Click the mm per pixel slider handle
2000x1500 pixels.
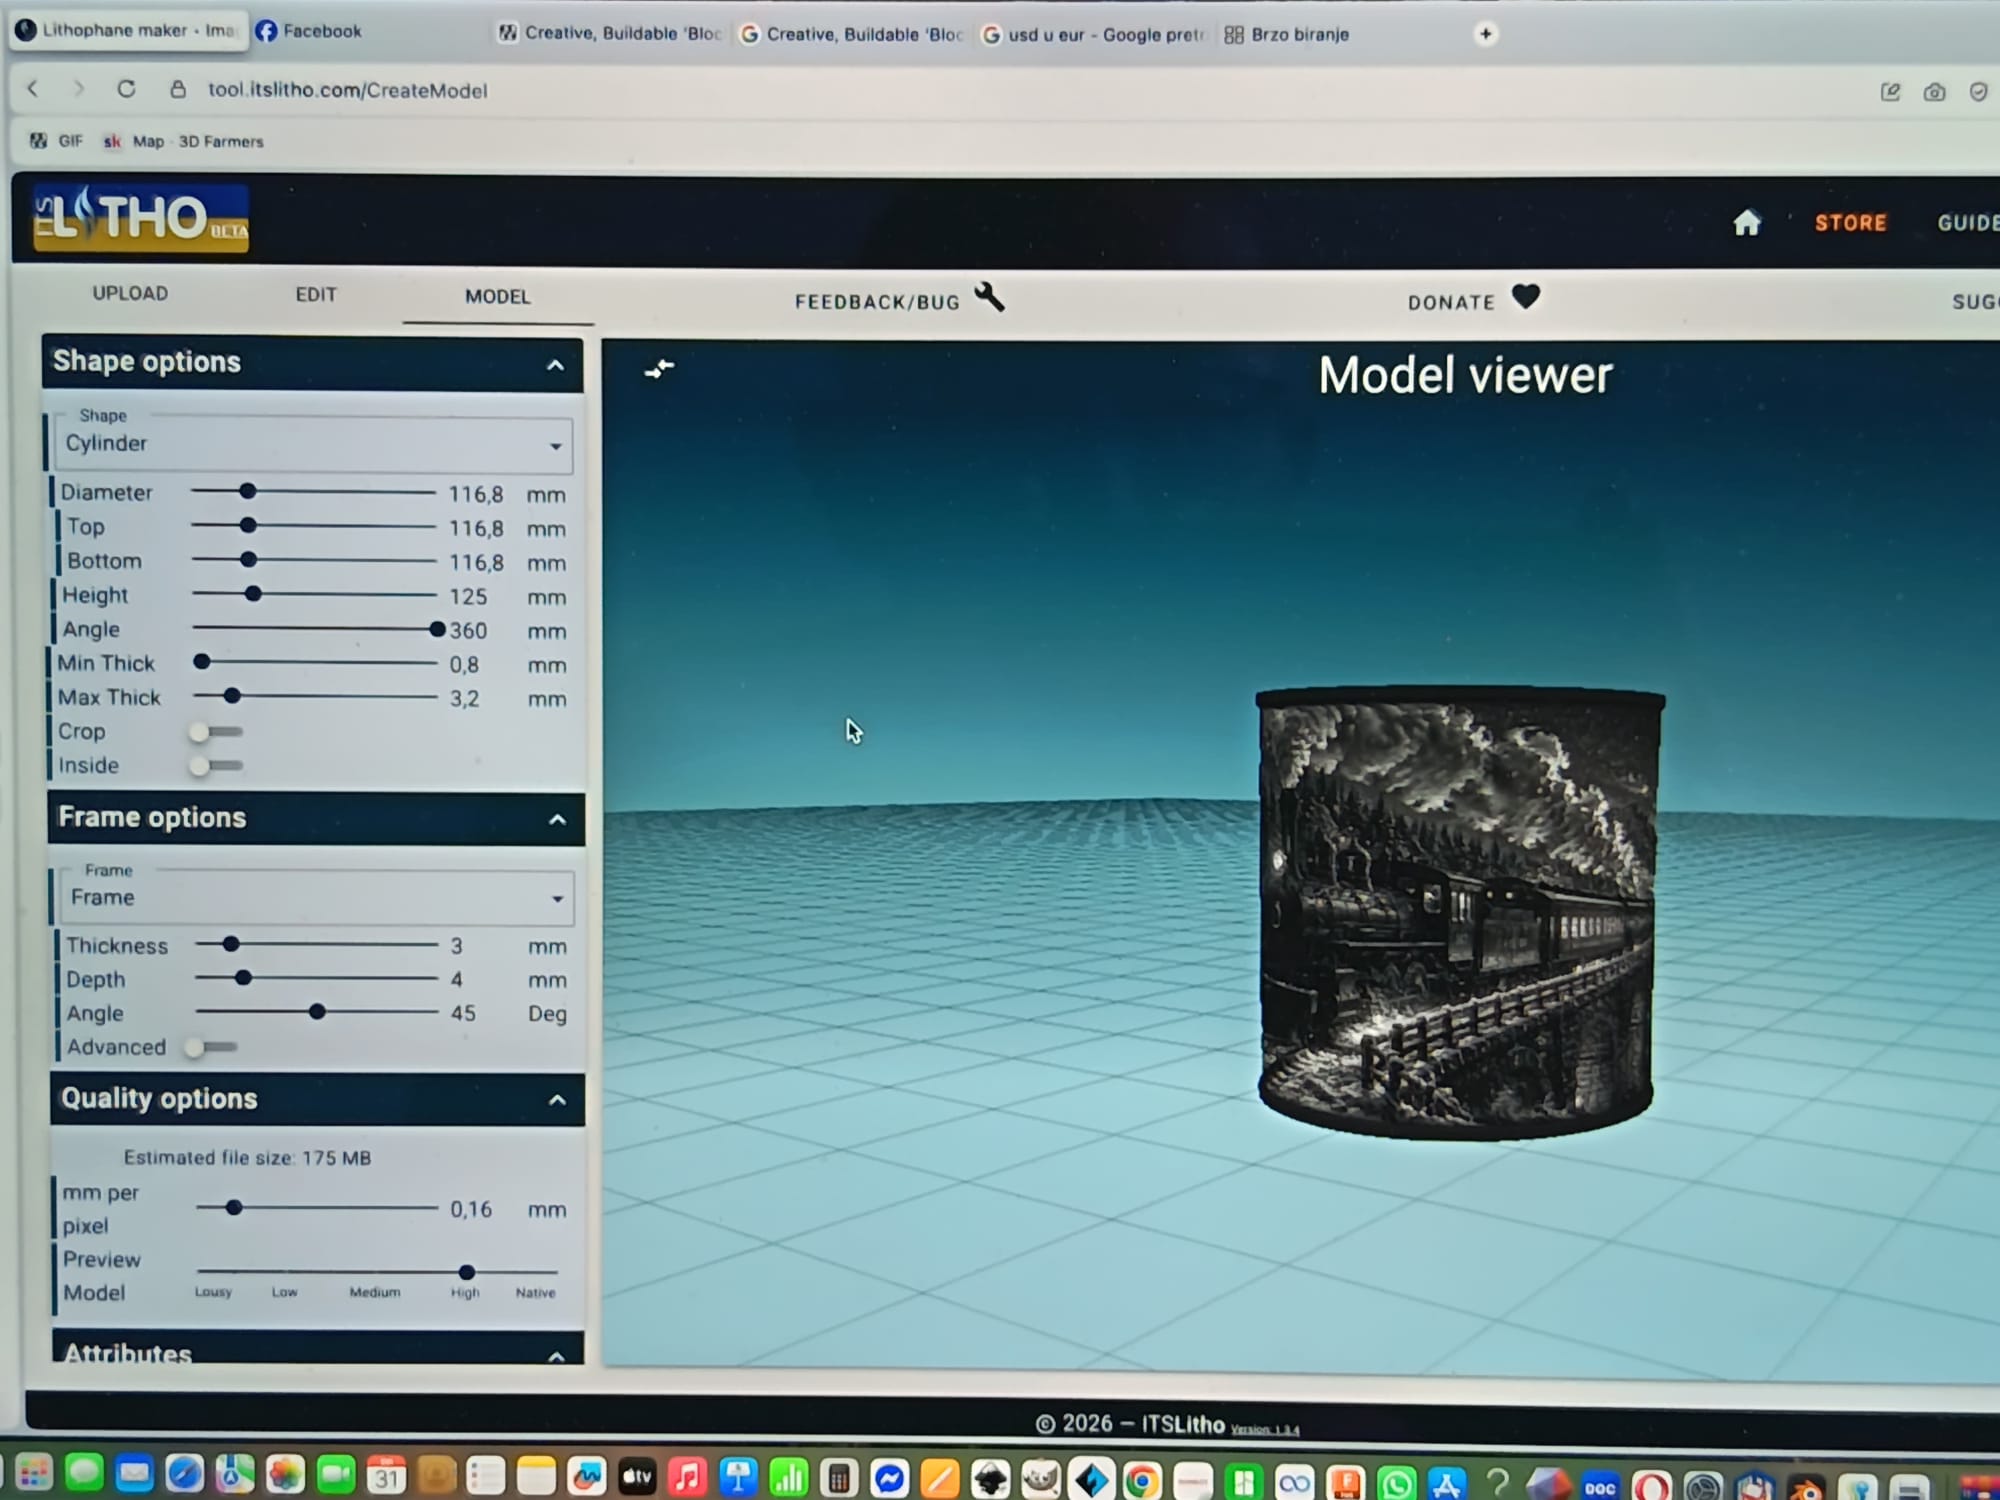tap(234, 1208)
